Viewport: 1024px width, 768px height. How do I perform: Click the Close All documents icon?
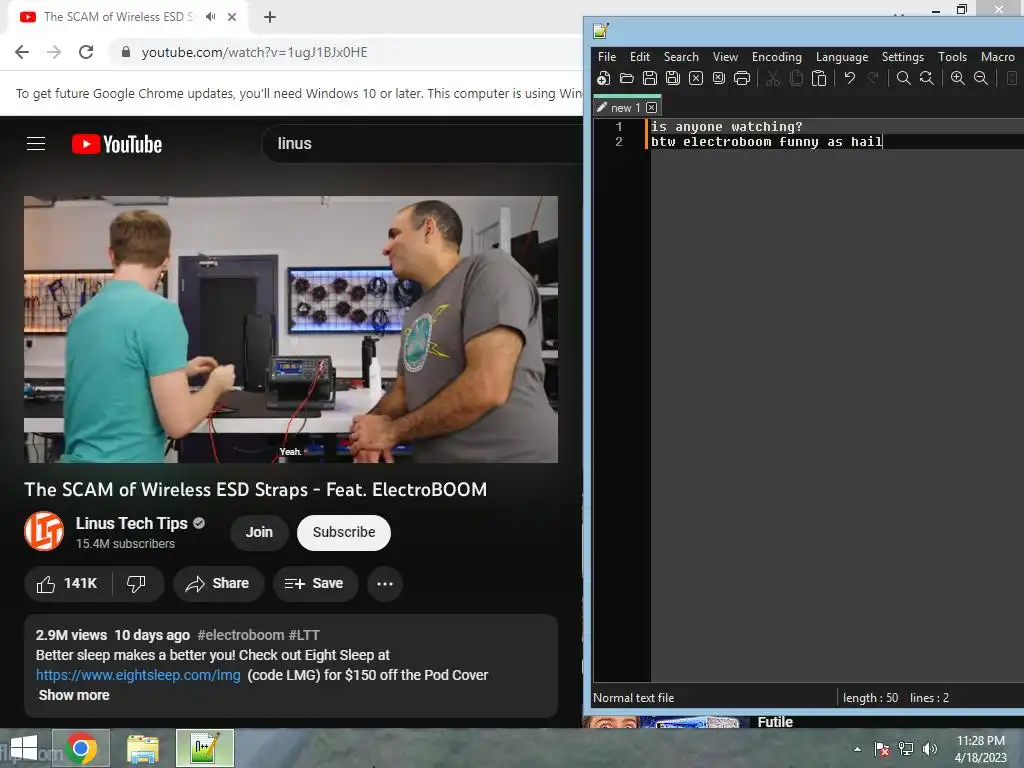(x=719, y=78)
